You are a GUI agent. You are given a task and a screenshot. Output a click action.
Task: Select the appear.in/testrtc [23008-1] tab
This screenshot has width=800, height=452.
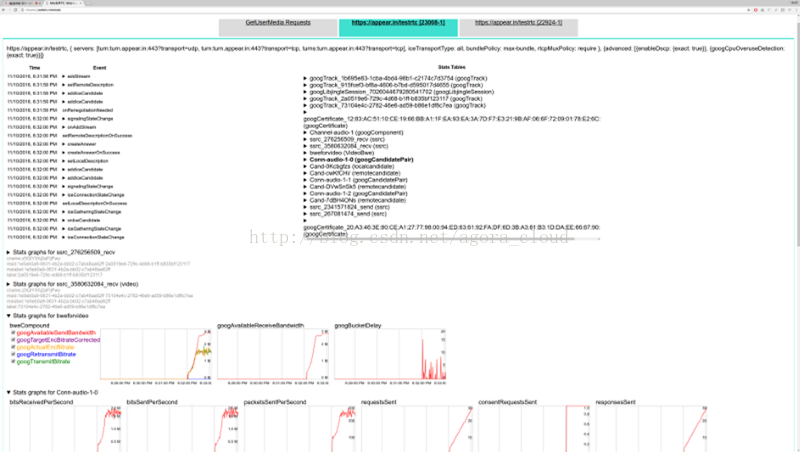point(398,28)
